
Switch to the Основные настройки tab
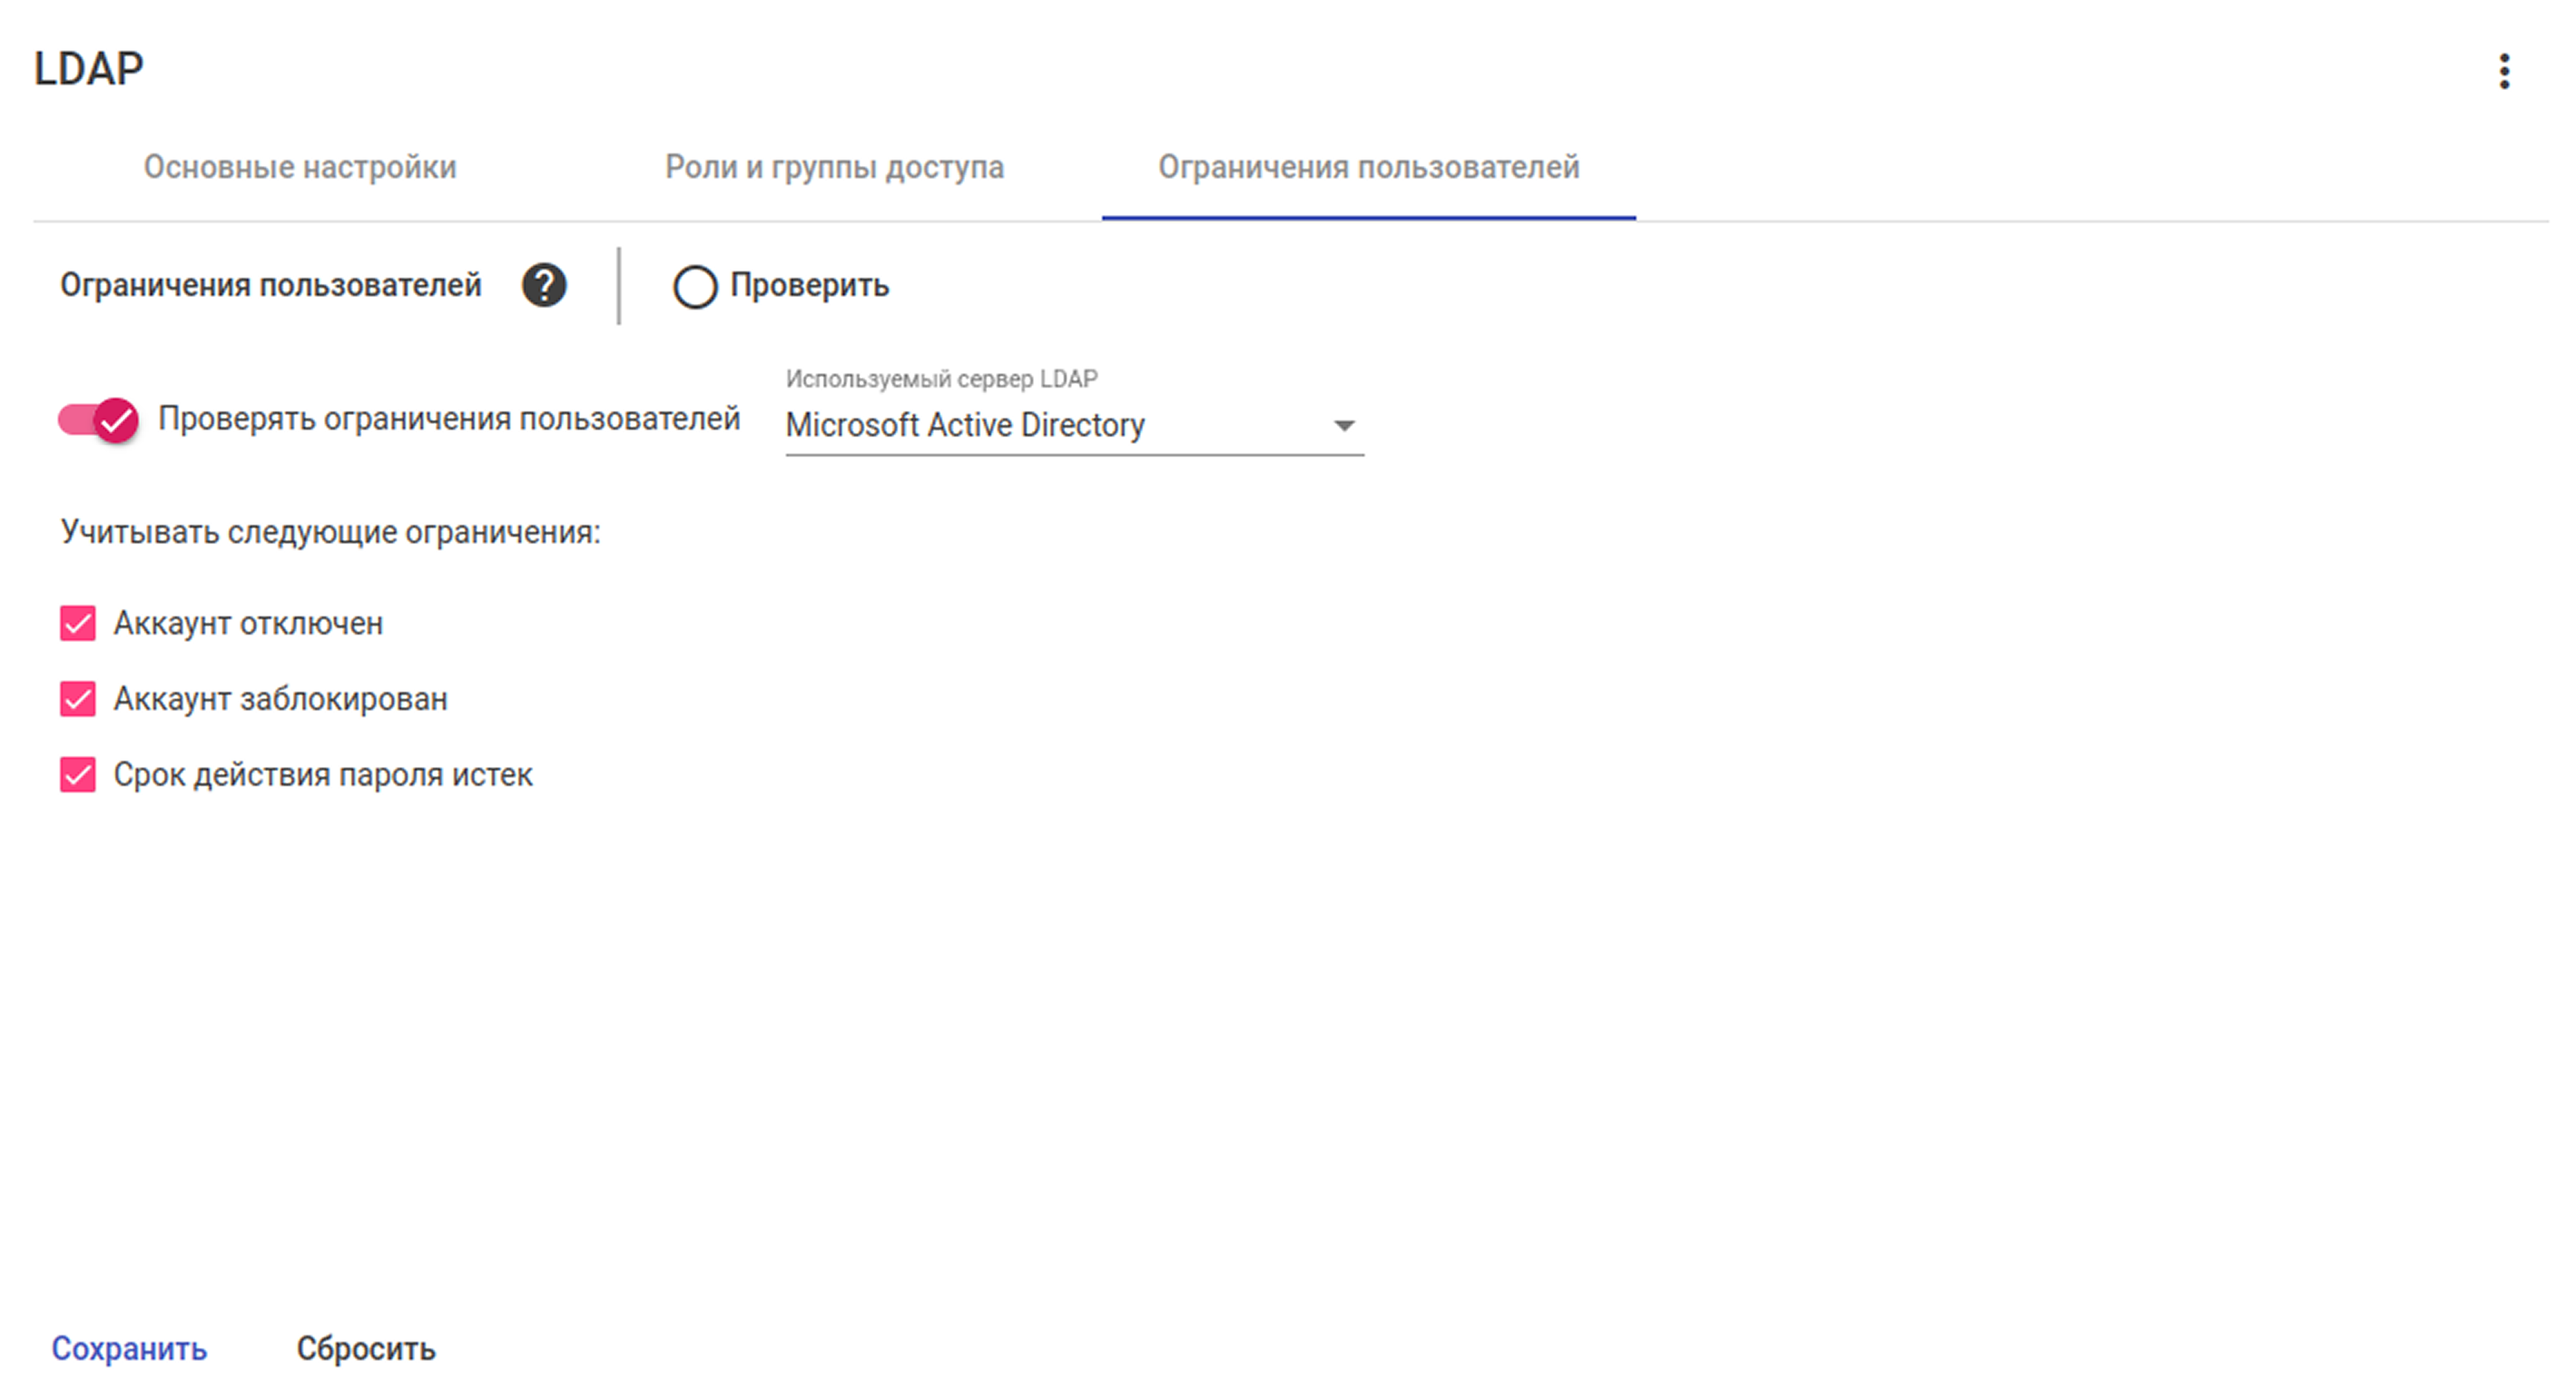click(x=300, y=167)
